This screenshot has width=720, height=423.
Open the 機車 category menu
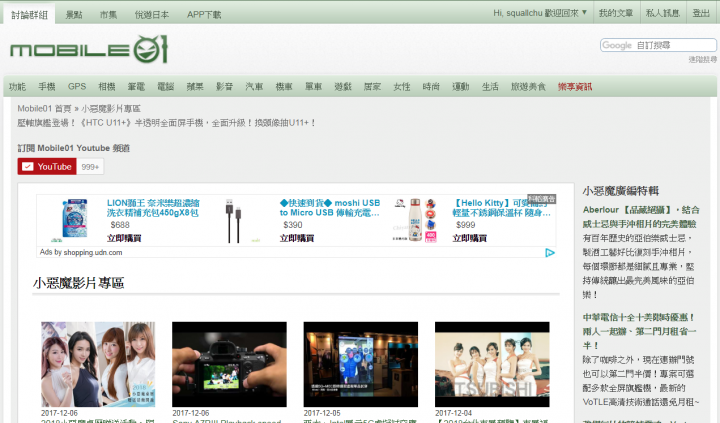[284, 86]
